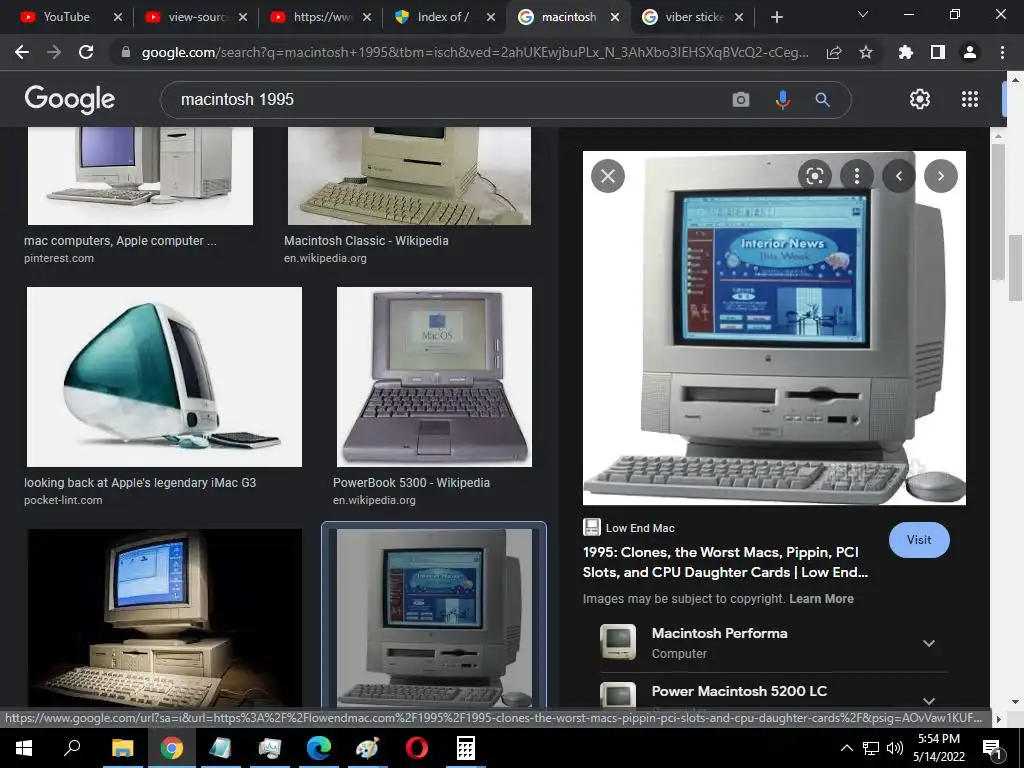Viewport: 1024px width, 768px height.
Task: Toggle the Chrome side panel icon
Action: coord(938,52)
